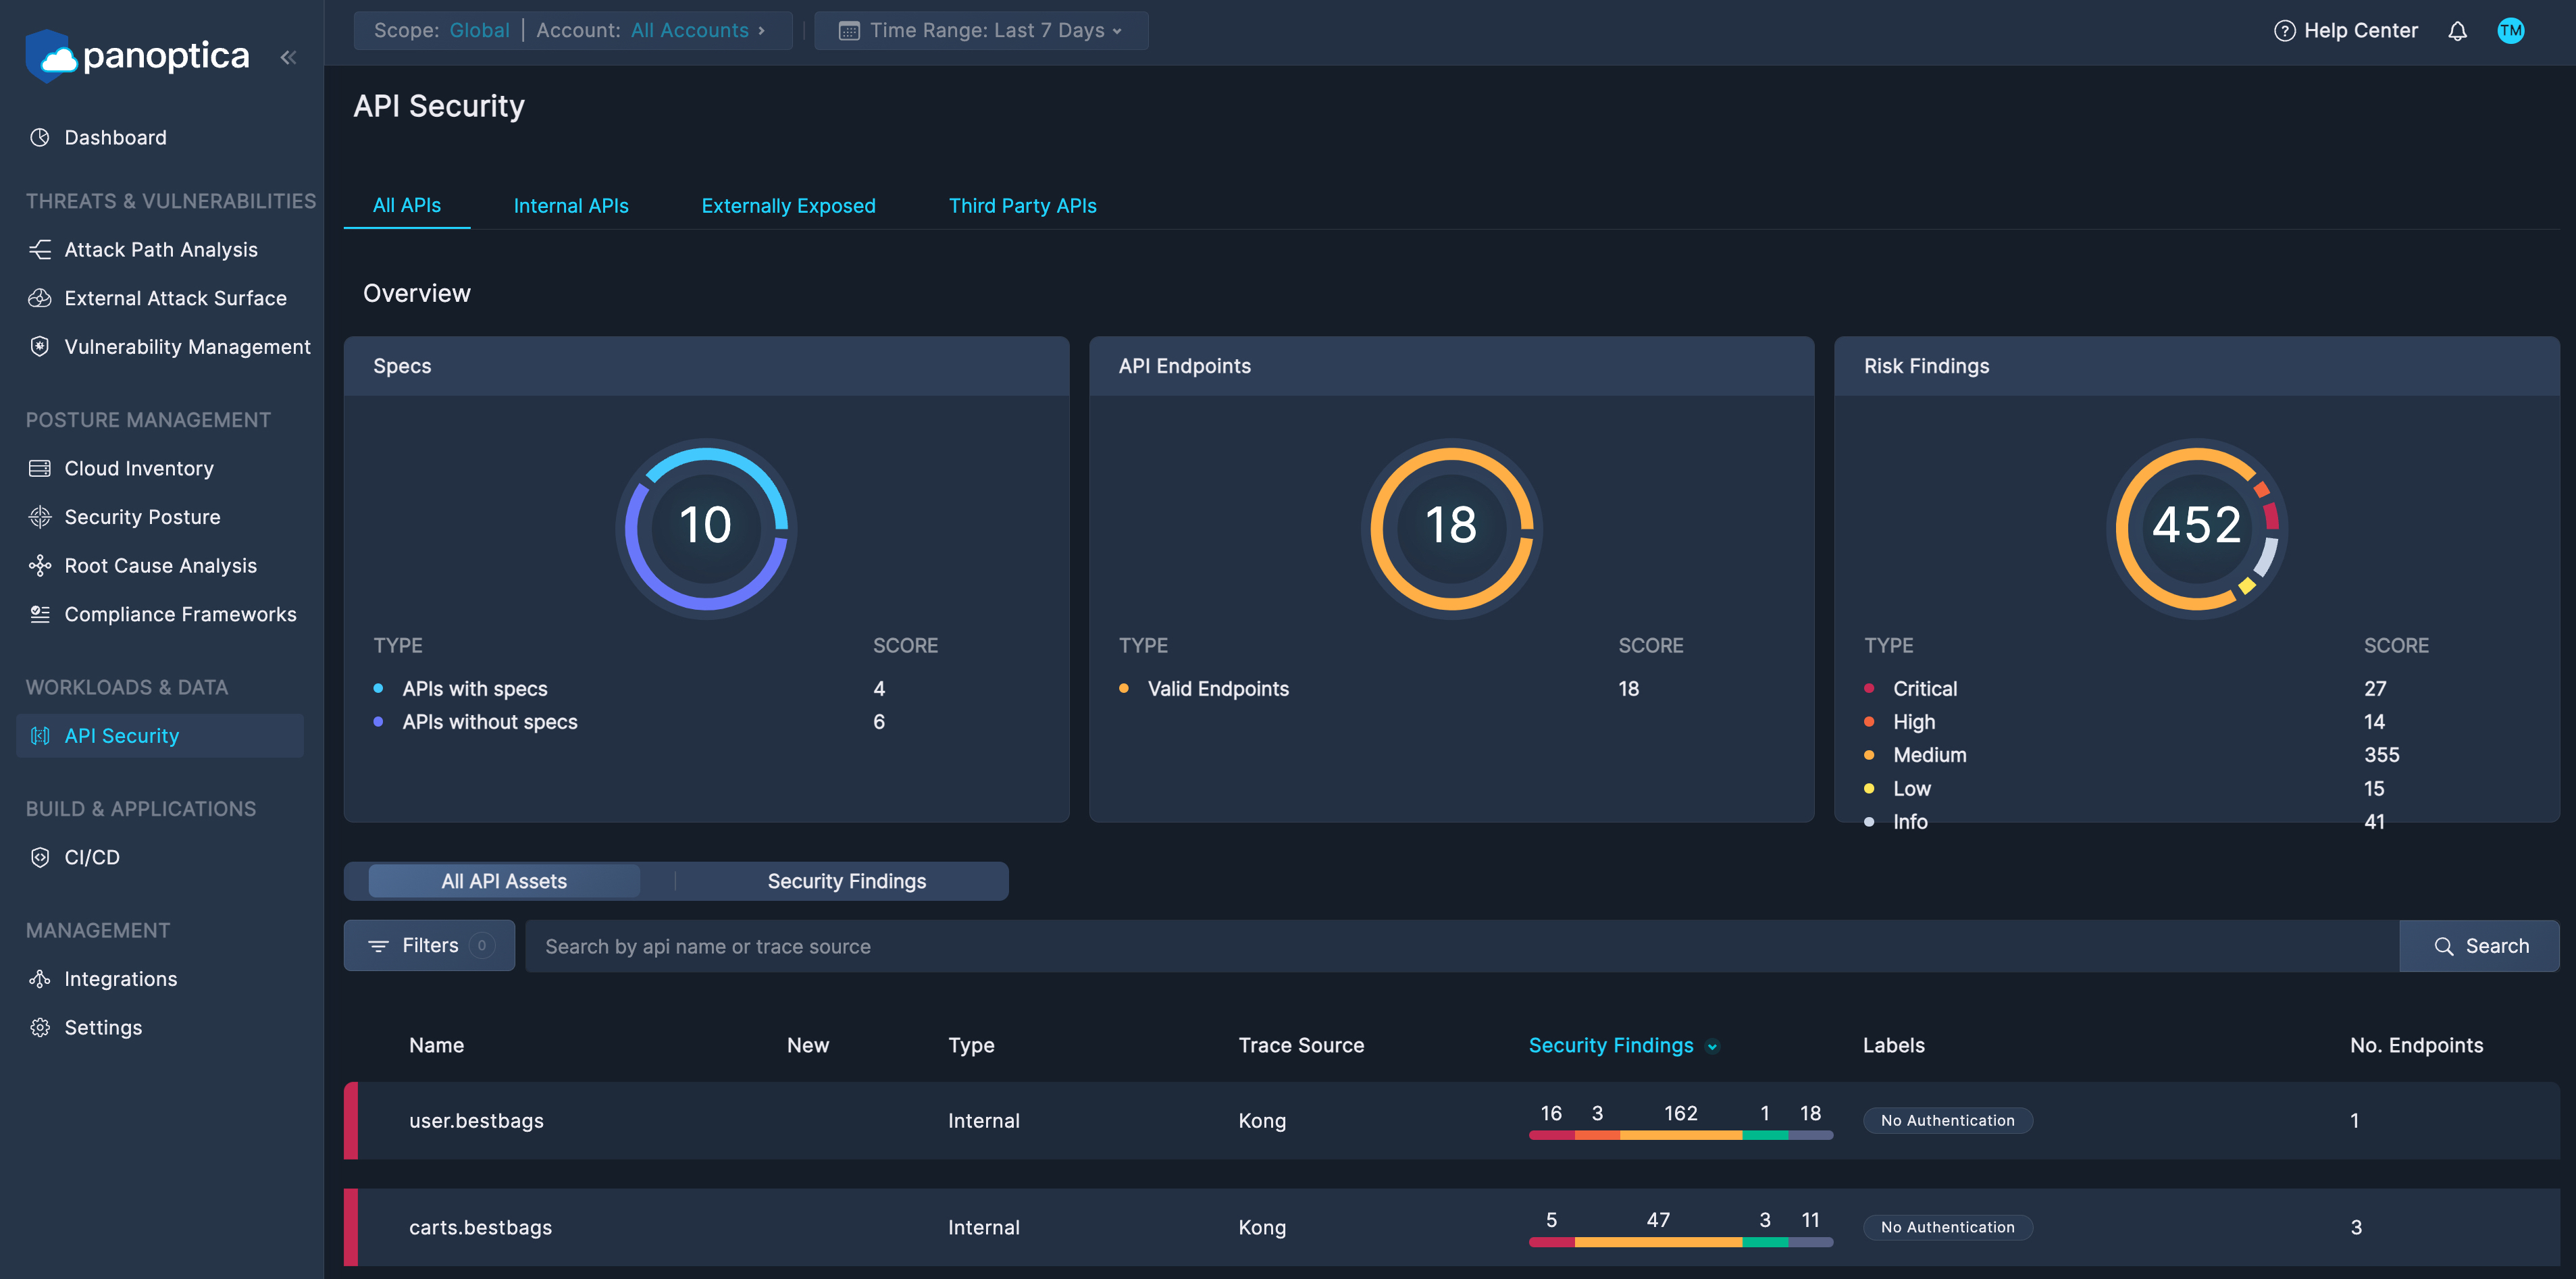Expand the All Accounts selector
Image resolution: width=2576 pixels, height=1279 pixels.
click(x=697, y=30)
